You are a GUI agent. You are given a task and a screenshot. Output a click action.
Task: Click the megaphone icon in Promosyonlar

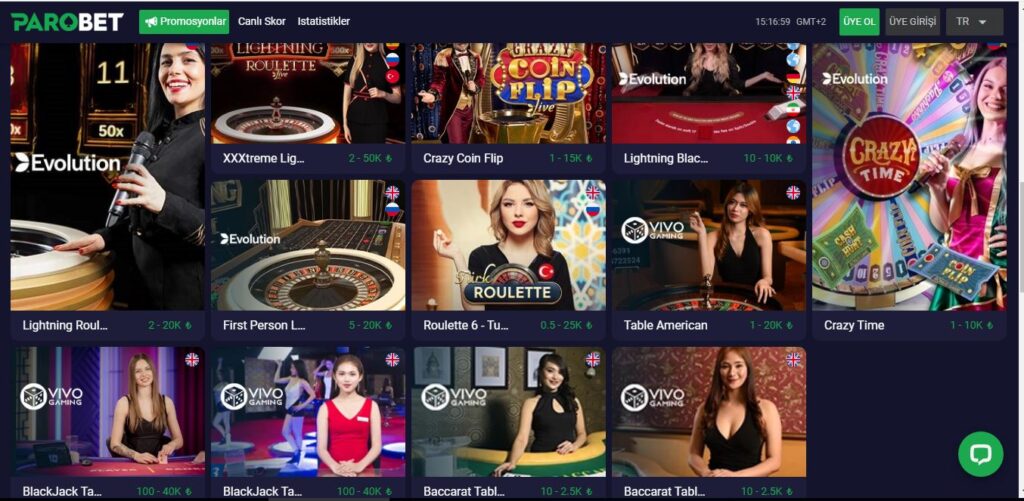[151, 22]
